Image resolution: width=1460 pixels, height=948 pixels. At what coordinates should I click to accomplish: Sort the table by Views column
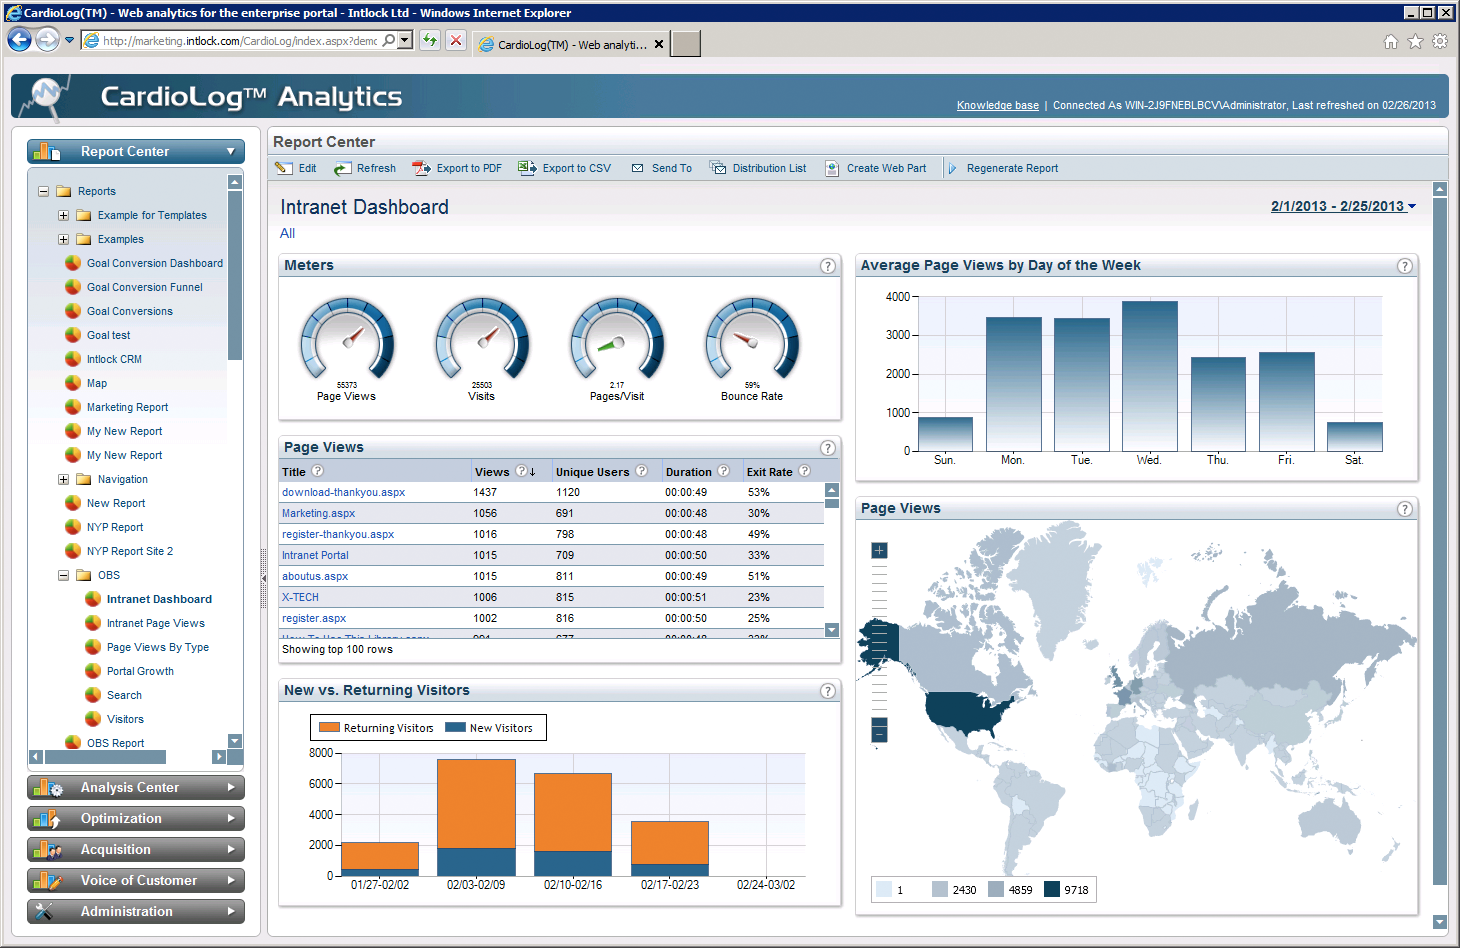[492, 472]
